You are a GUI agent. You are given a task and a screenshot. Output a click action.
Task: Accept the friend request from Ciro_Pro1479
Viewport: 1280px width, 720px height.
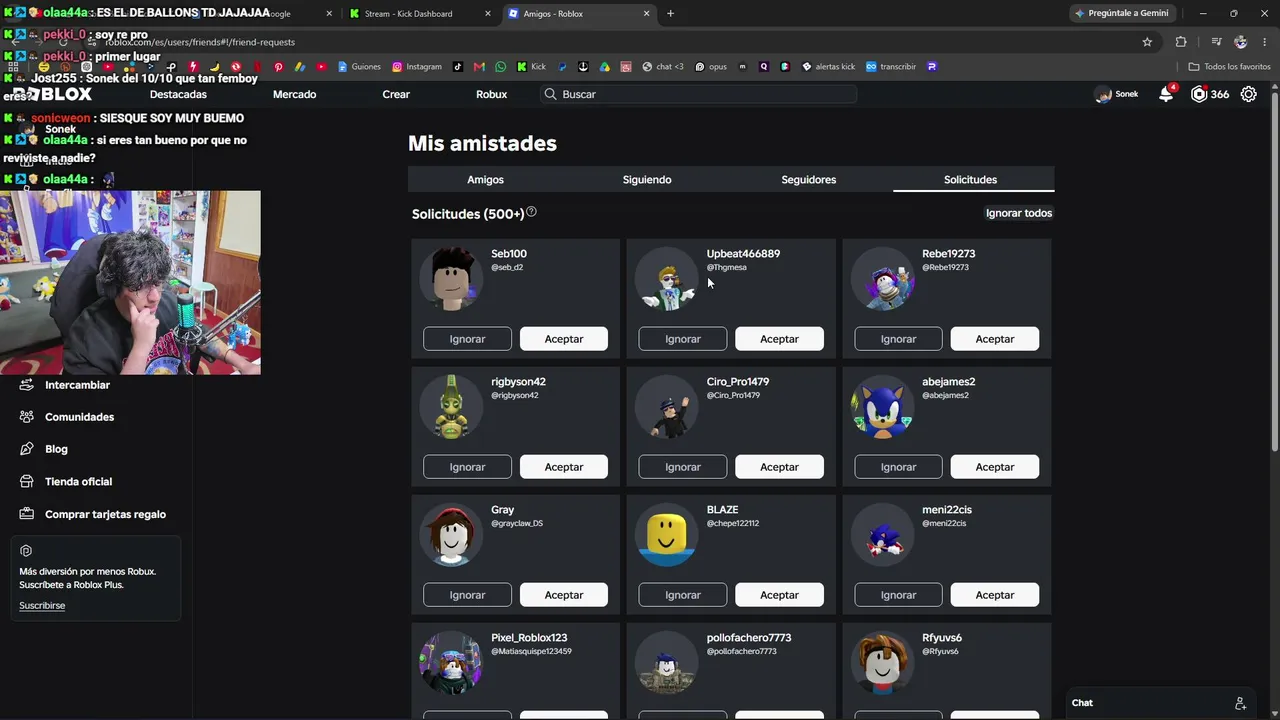779,467
